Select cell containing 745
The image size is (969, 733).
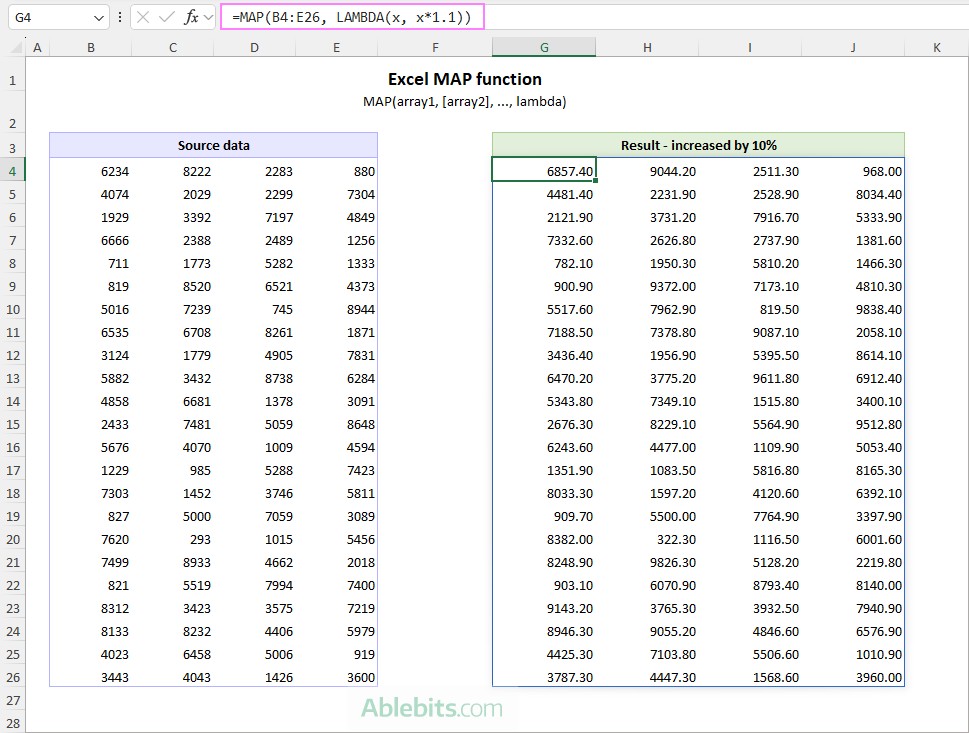[255, 310]
